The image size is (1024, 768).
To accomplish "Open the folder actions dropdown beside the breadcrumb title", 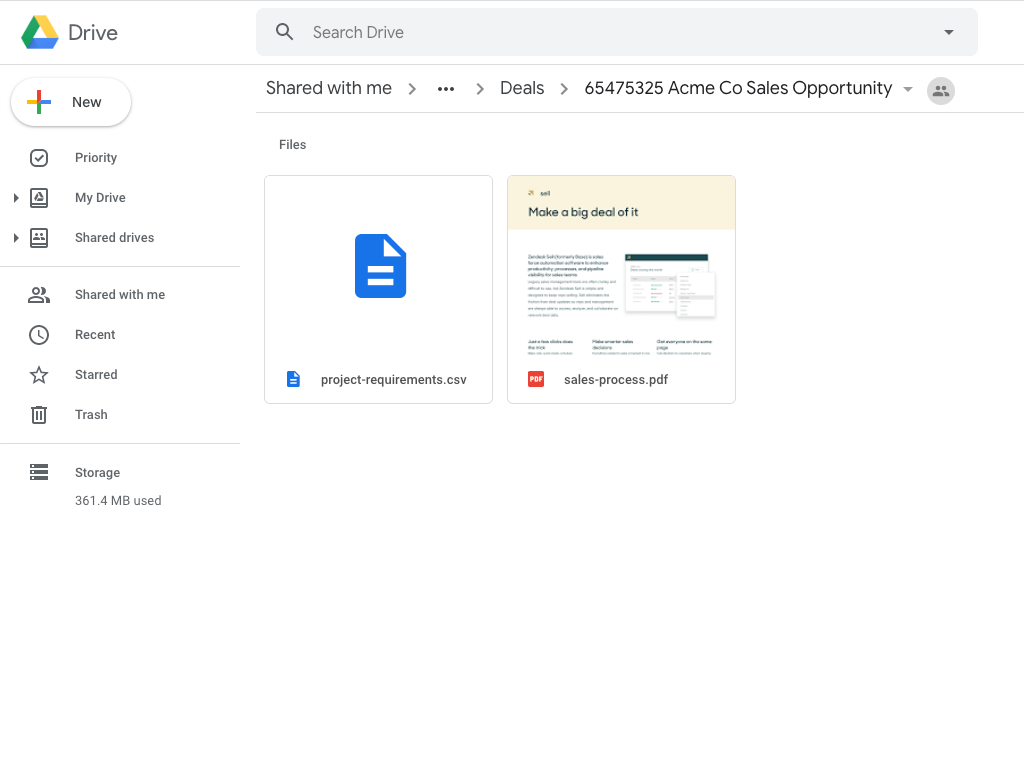I will [x=908, y=88].
